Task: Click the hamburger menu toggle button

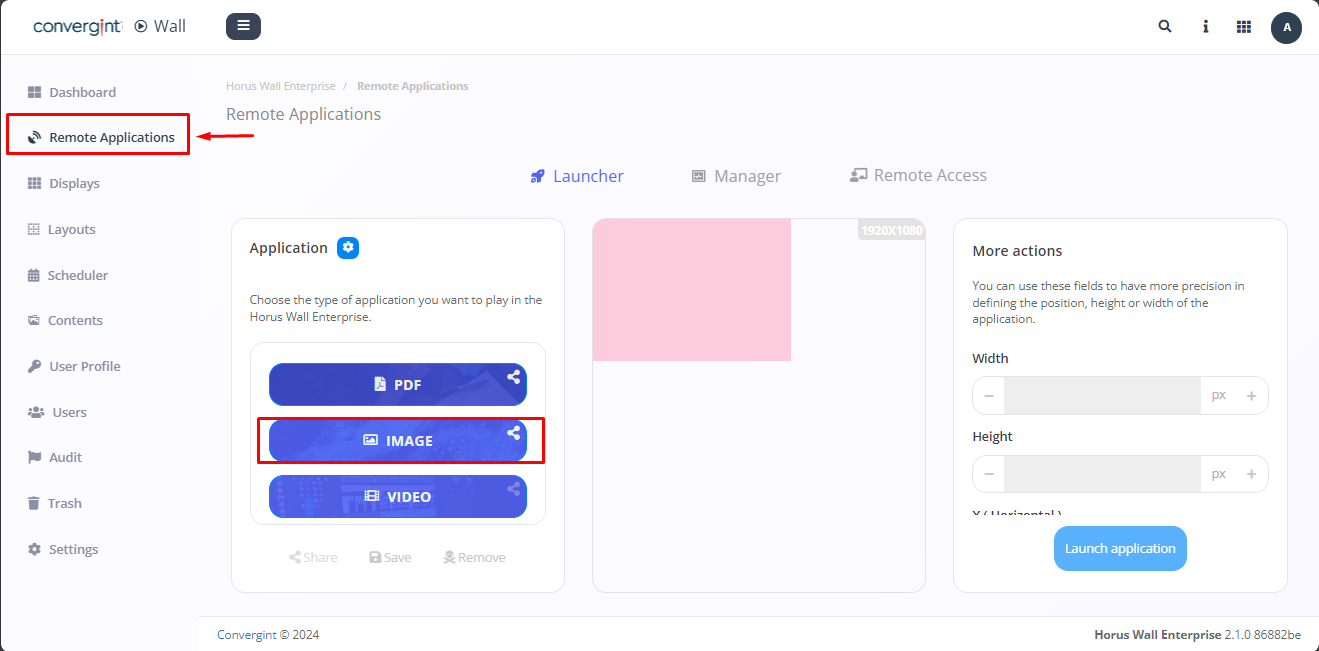Action: [243, 27]
